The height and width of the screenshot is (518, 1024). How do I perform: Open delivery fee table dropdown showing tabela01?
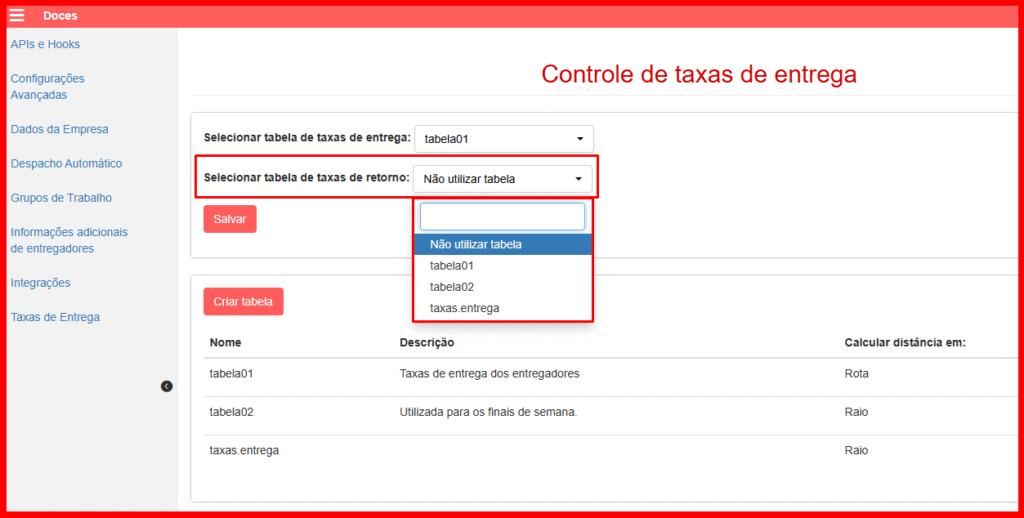click(503, 139)
